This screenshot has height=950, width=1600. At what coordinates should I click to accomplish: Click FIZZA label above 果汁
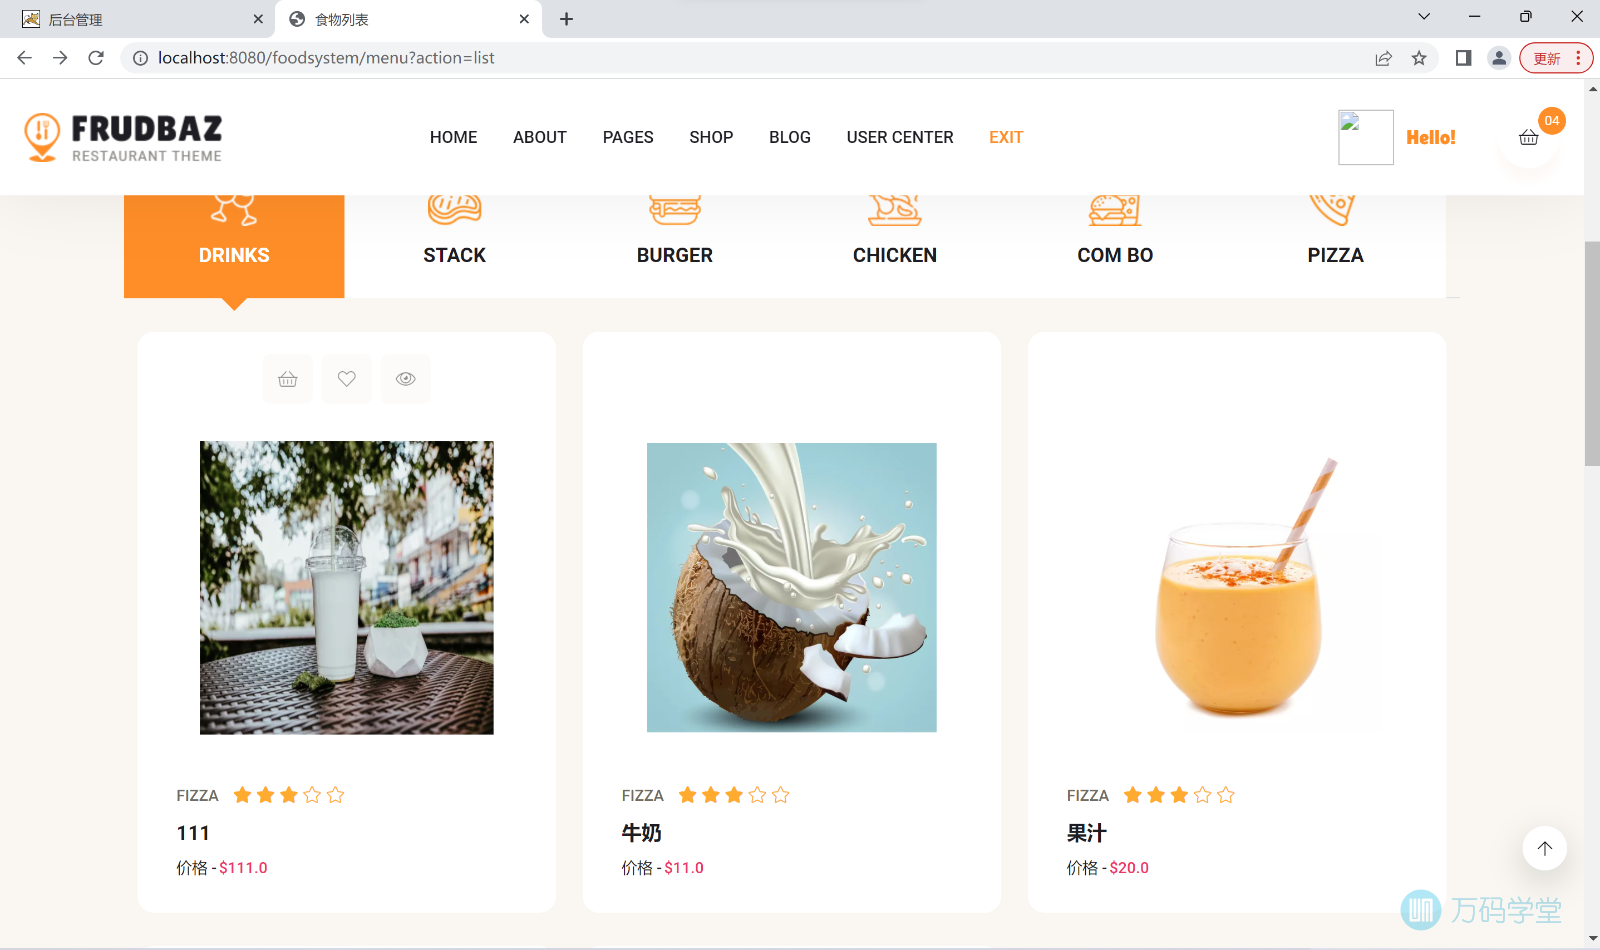point(1088,795)
